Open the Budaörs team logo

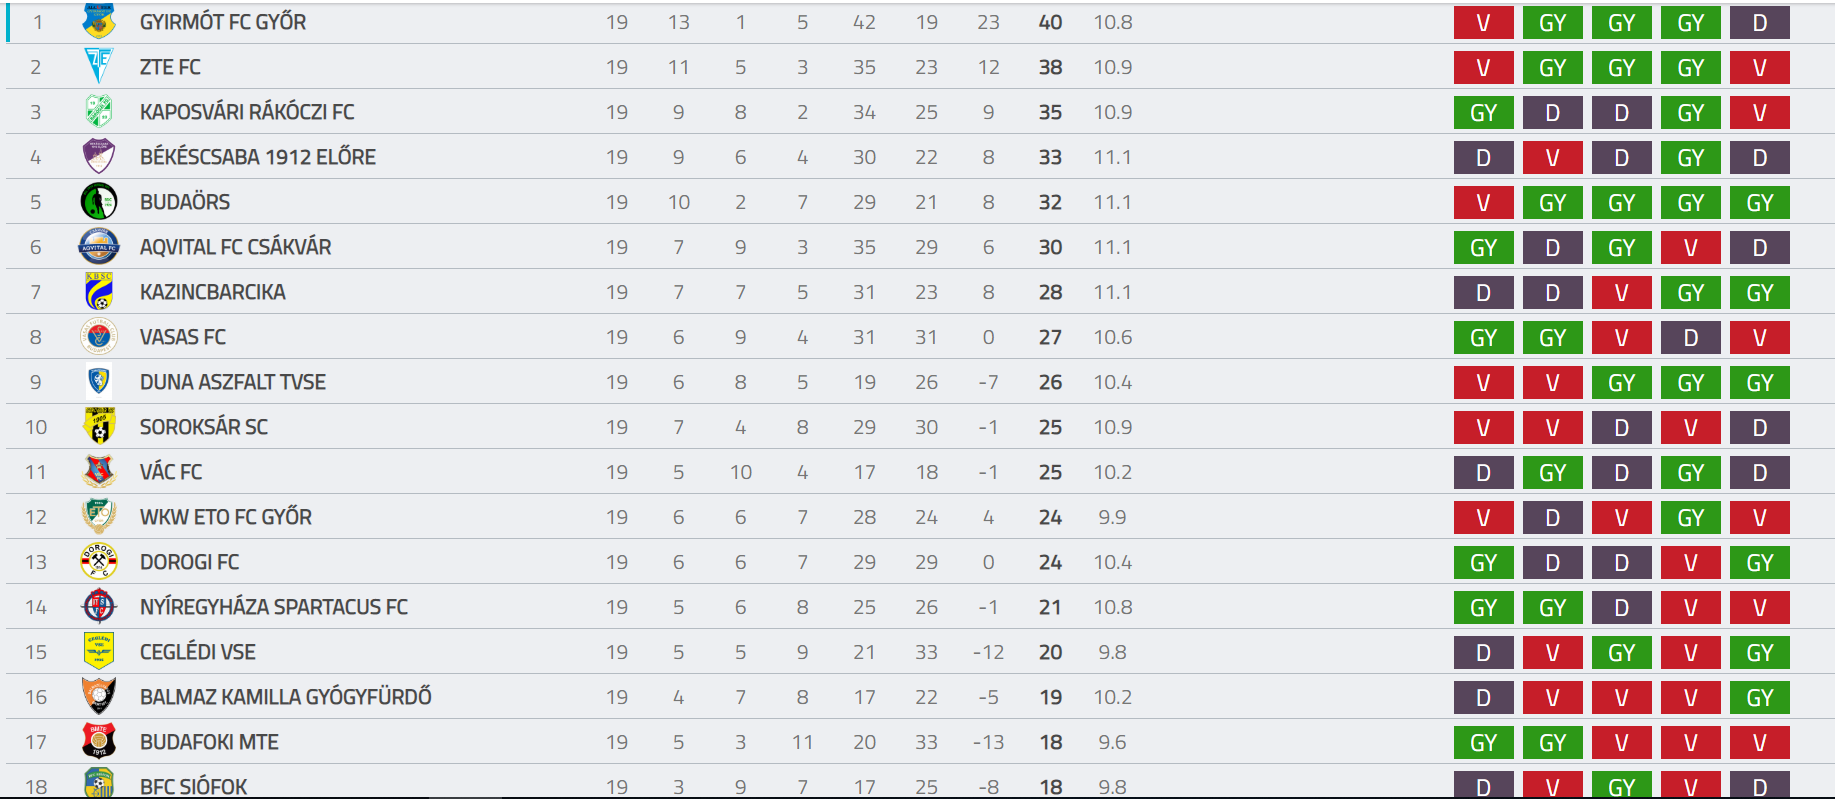(99, 201)
